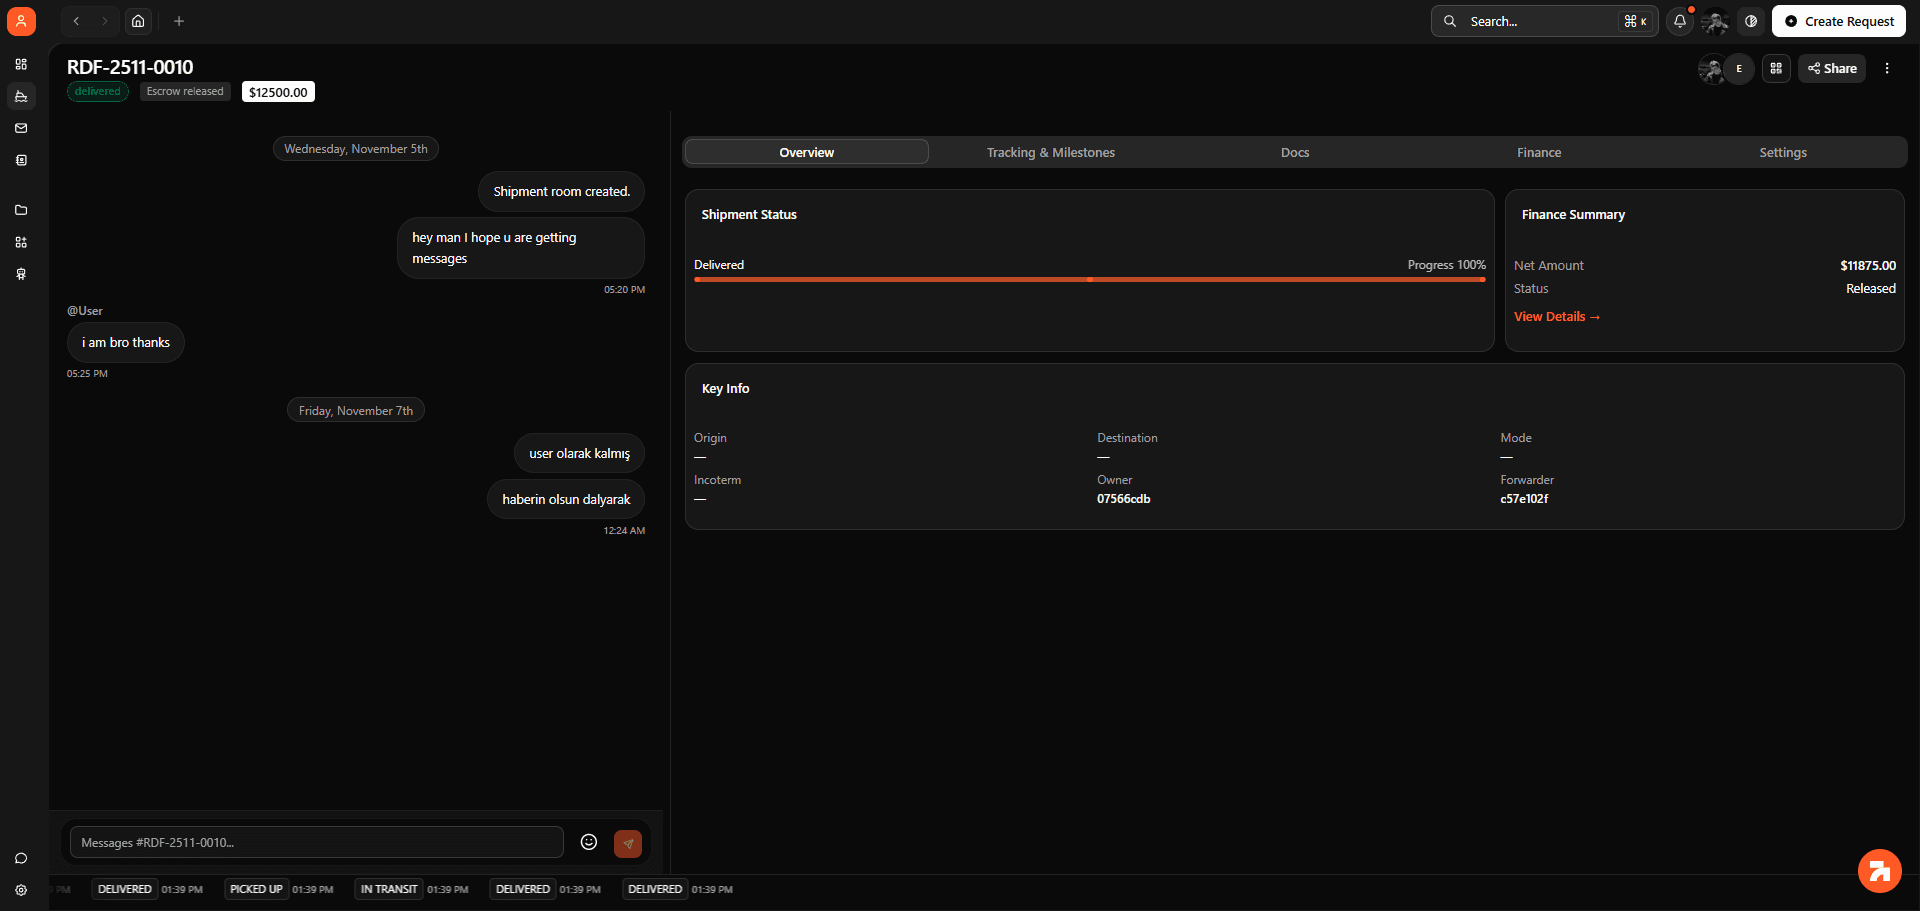The image size is (1920, 911).
Task: Open the Shipments icon in the sidebar
Action: pos(21,96)
